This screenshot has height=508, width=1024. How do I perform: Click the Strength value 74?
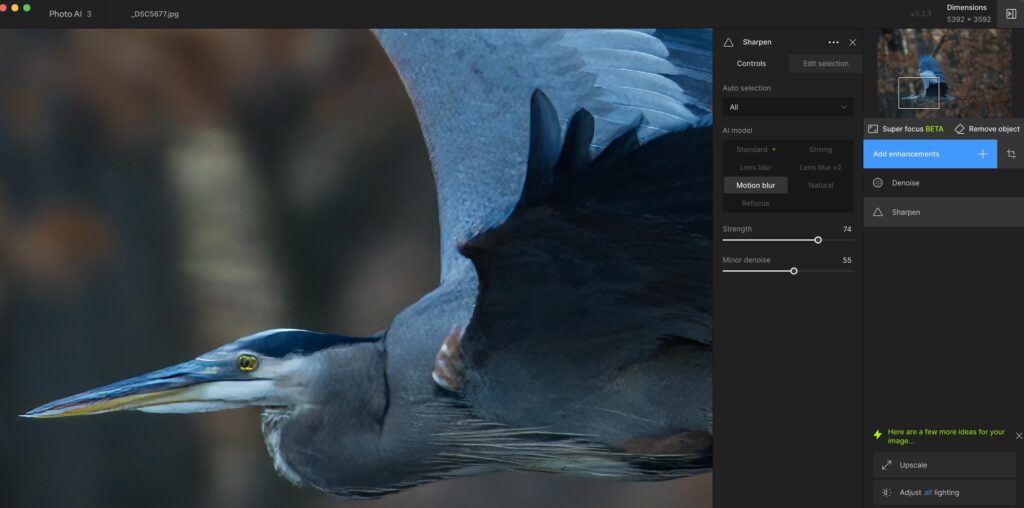[x=847, y=229]
